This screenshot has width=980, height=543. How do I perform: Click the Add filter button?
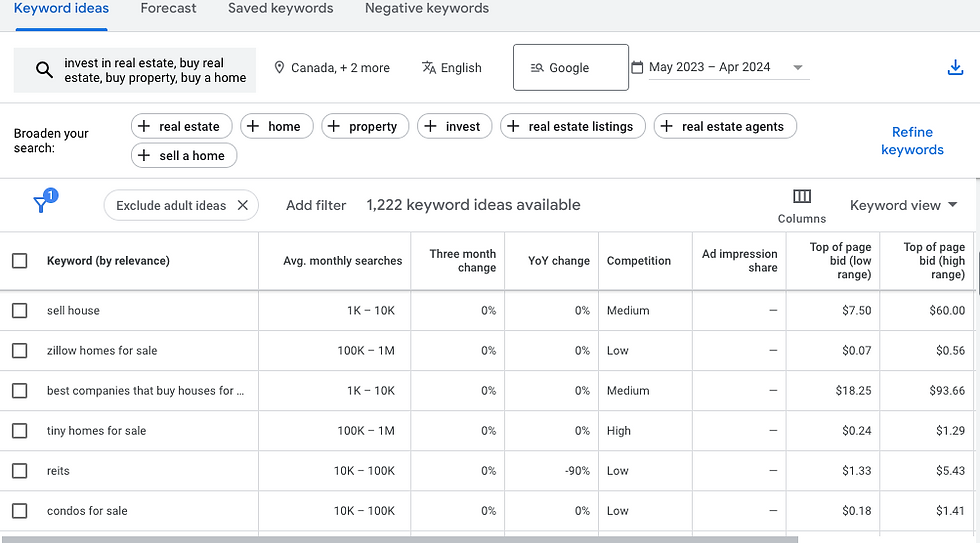[316, 205]
